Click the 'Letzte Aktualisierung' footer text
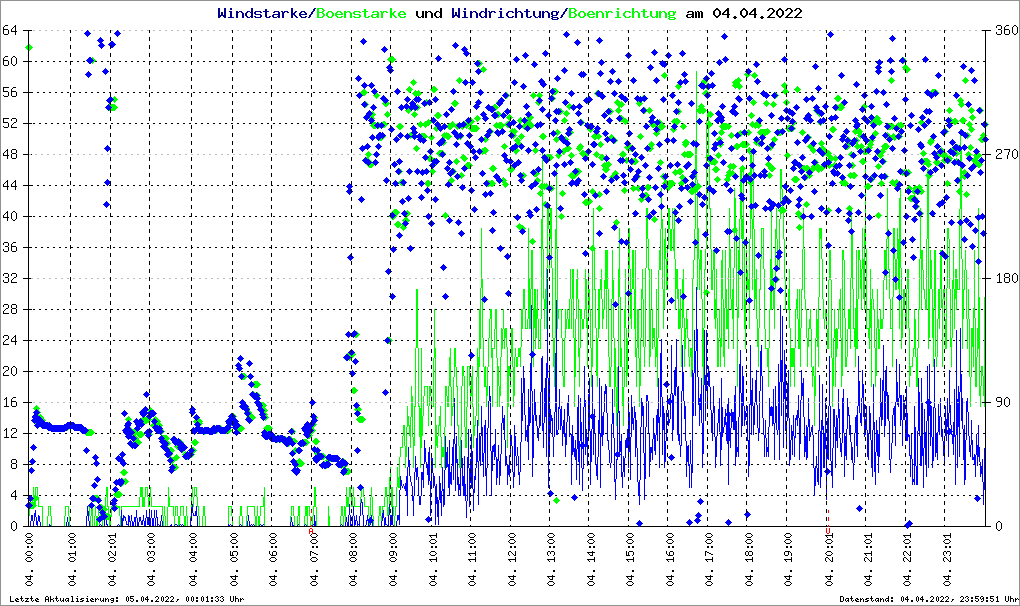 tap(126, 598)
